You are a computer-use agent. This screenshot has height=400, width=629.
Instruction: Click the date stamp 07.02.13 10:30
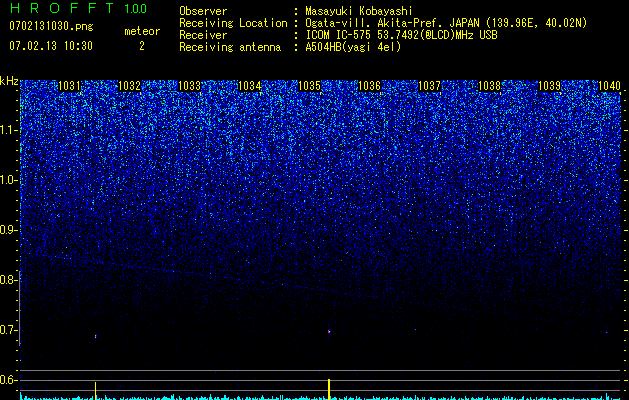(x=51, y=46)
